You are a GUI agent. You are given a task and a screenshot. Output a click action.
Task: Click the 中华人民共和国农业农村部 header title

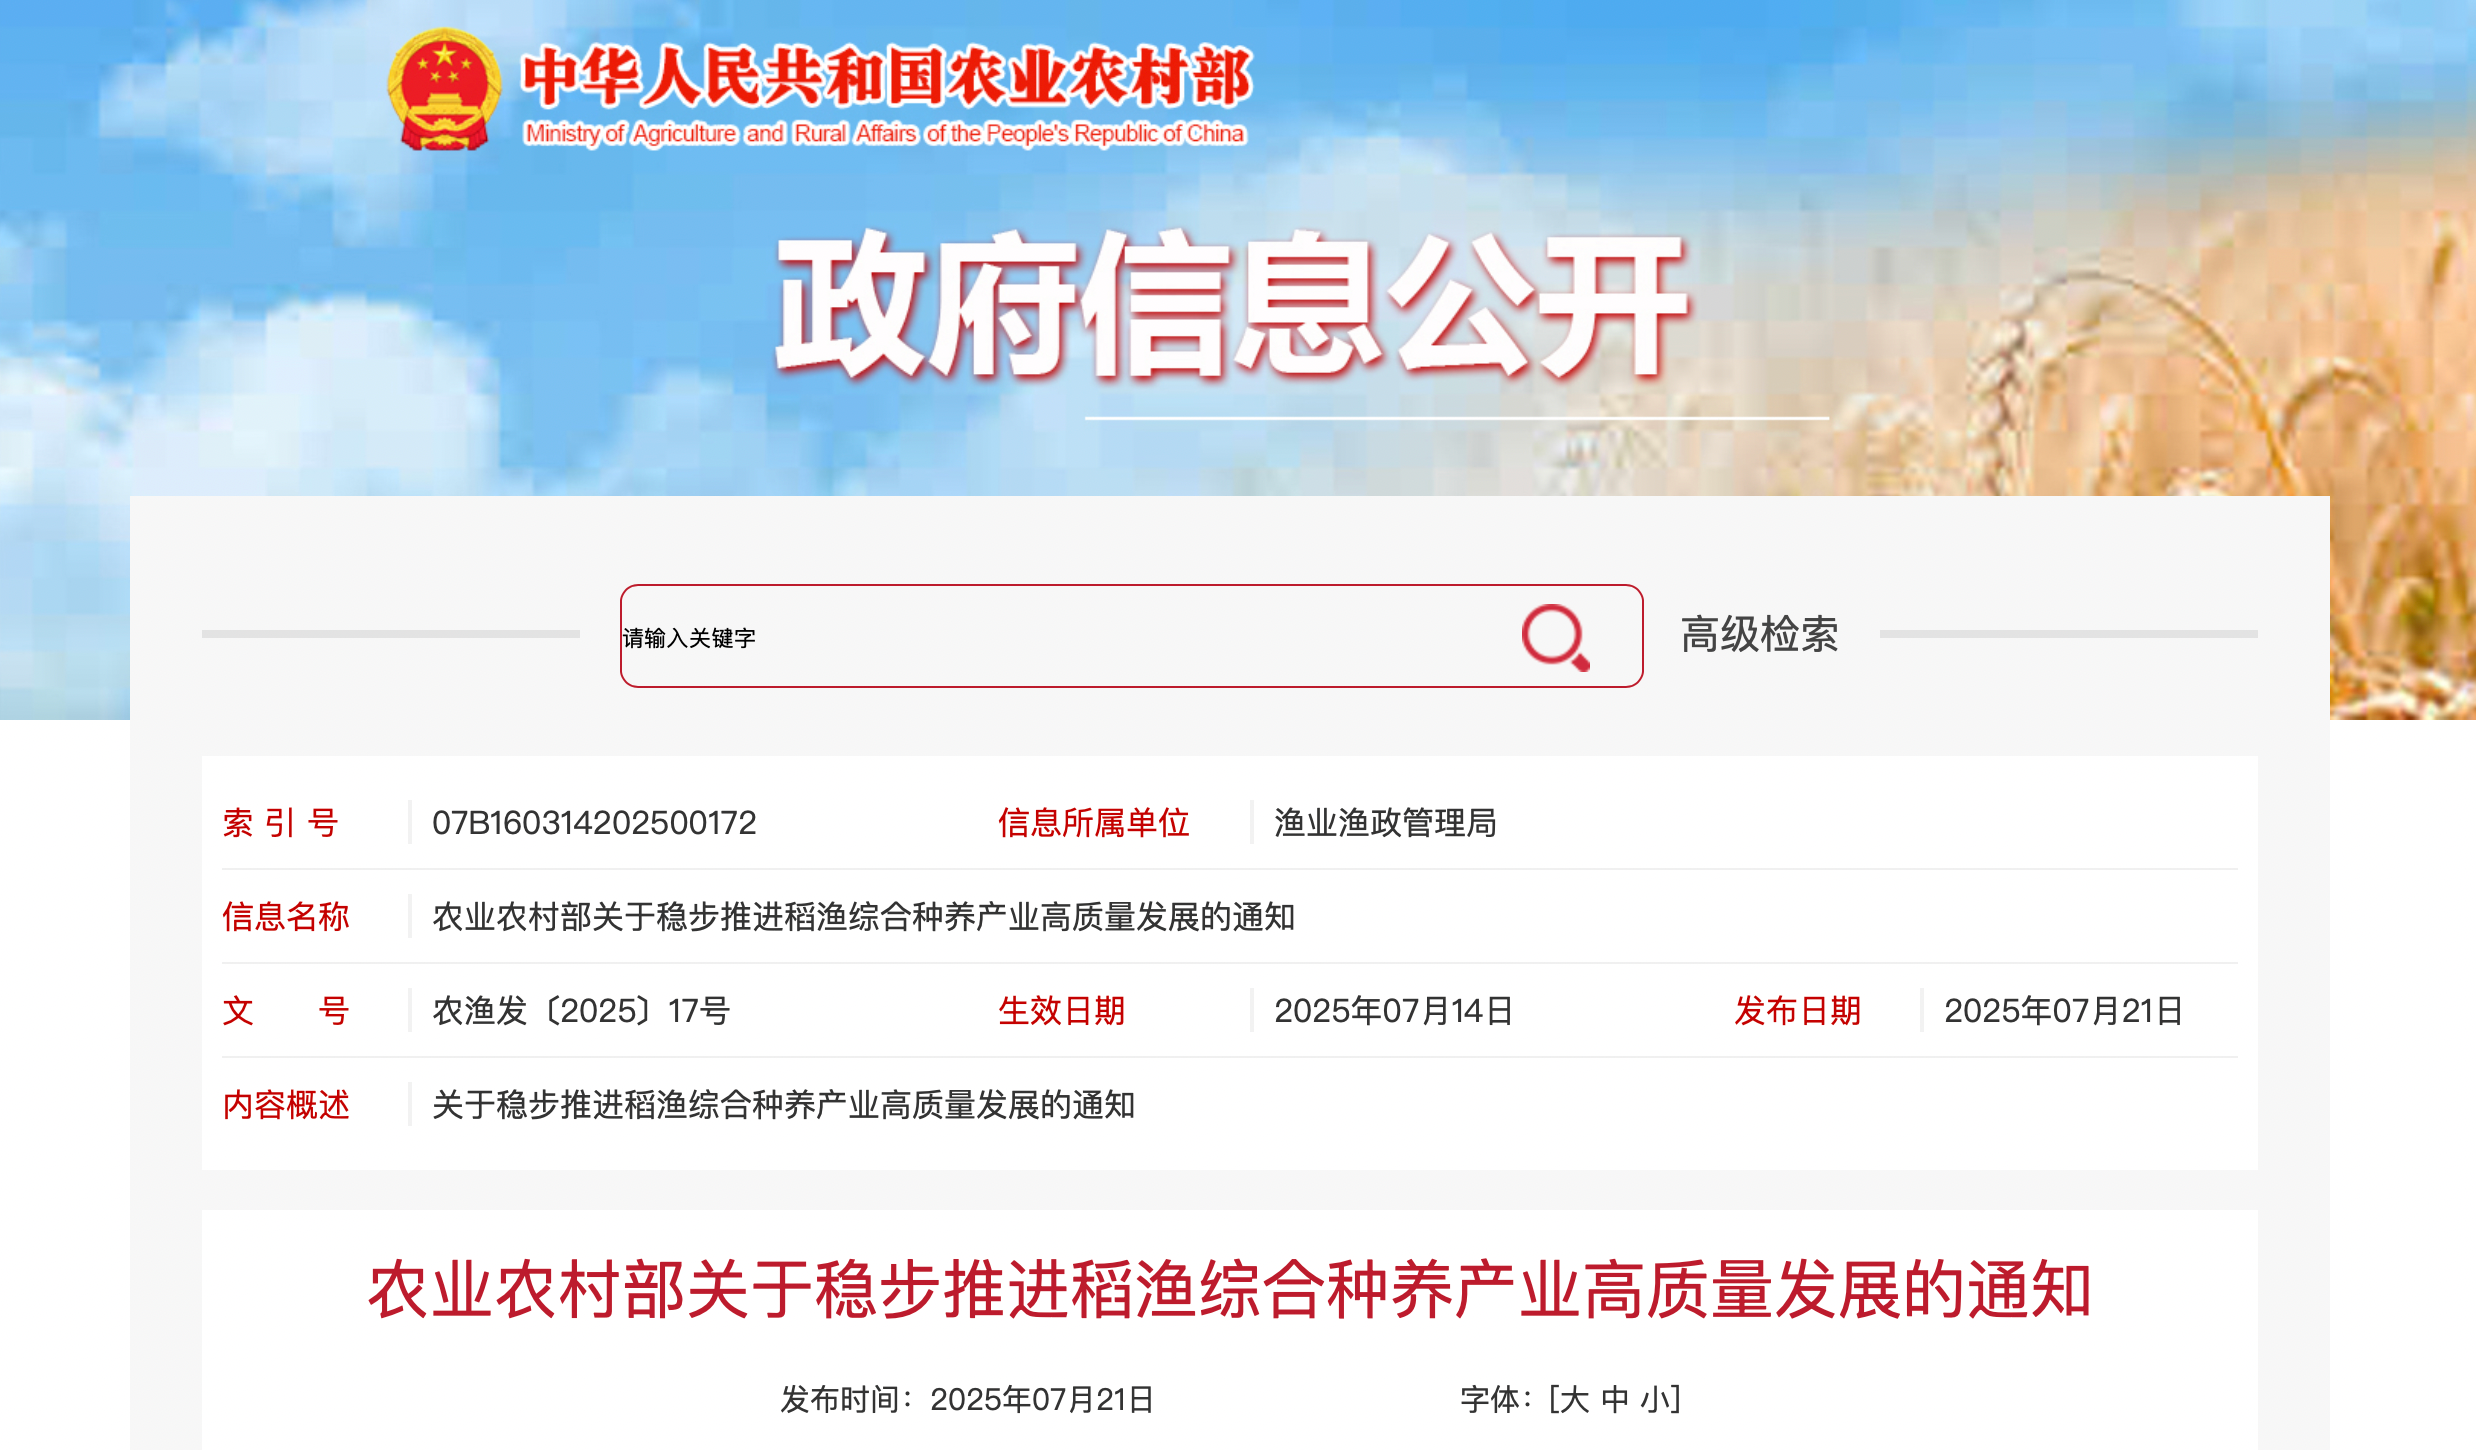[x=887, y=77]
